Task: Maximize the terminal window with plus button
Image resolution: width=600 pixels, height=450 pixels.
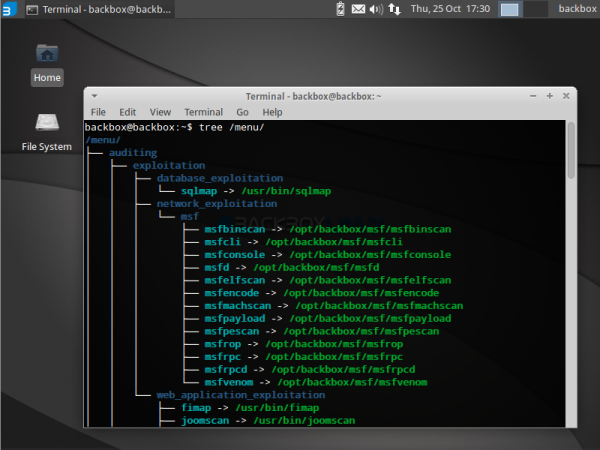Action: click(x=549, y=96)
